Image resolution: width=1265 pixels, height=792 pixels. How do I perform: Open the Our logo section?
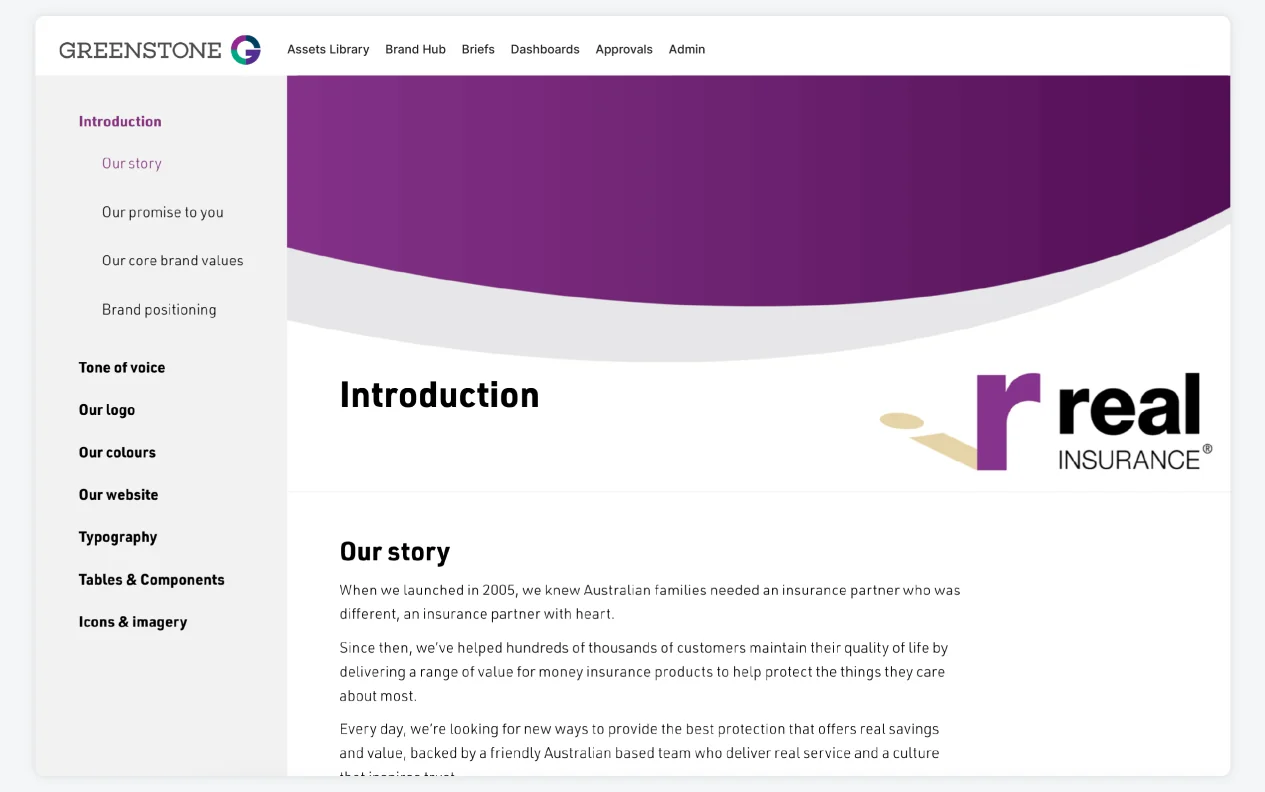(x=107, y=409)
